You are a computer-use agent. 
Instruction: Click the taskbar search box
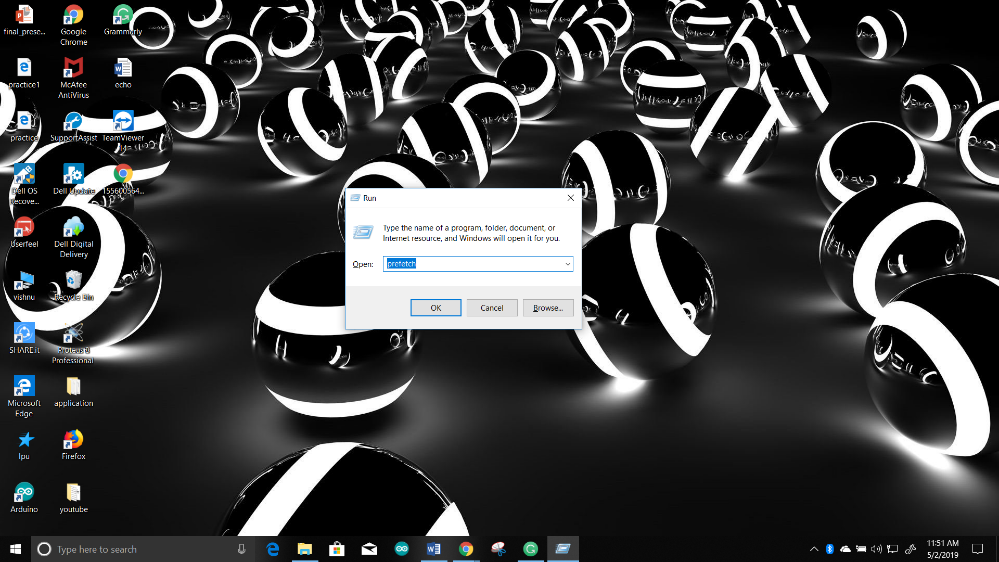click(x=143, y=549)
